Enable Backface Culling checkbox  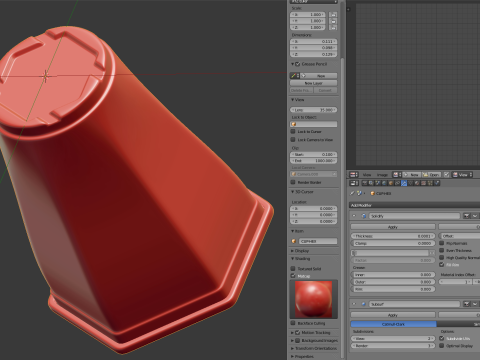[x=293, y=323]
